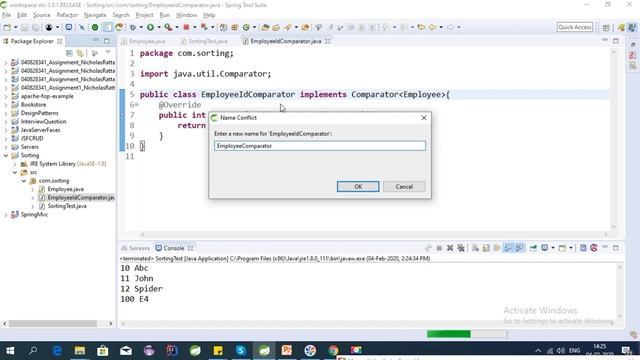
Task: Expand the SpringMvc project node
Action: coord(6,215)
